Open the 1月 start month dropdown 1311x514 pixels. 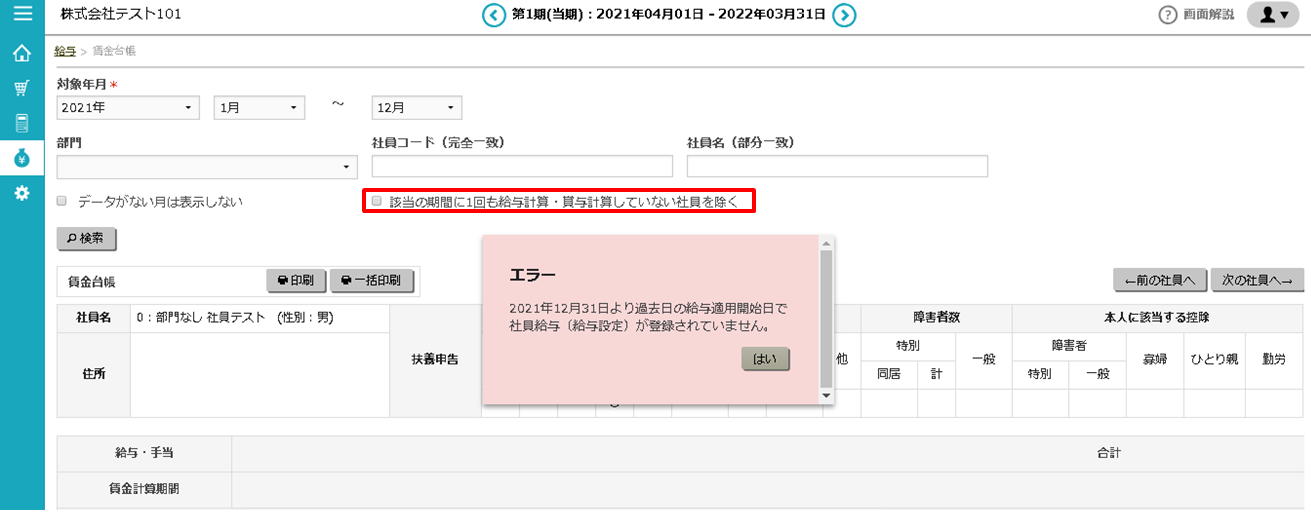click(258, 108)
